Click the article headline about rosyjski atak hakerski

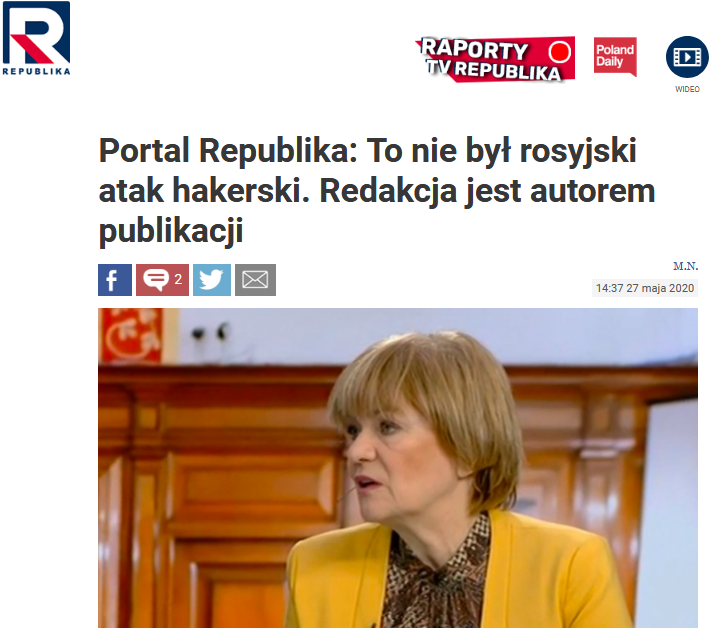[x=377, y=191]
